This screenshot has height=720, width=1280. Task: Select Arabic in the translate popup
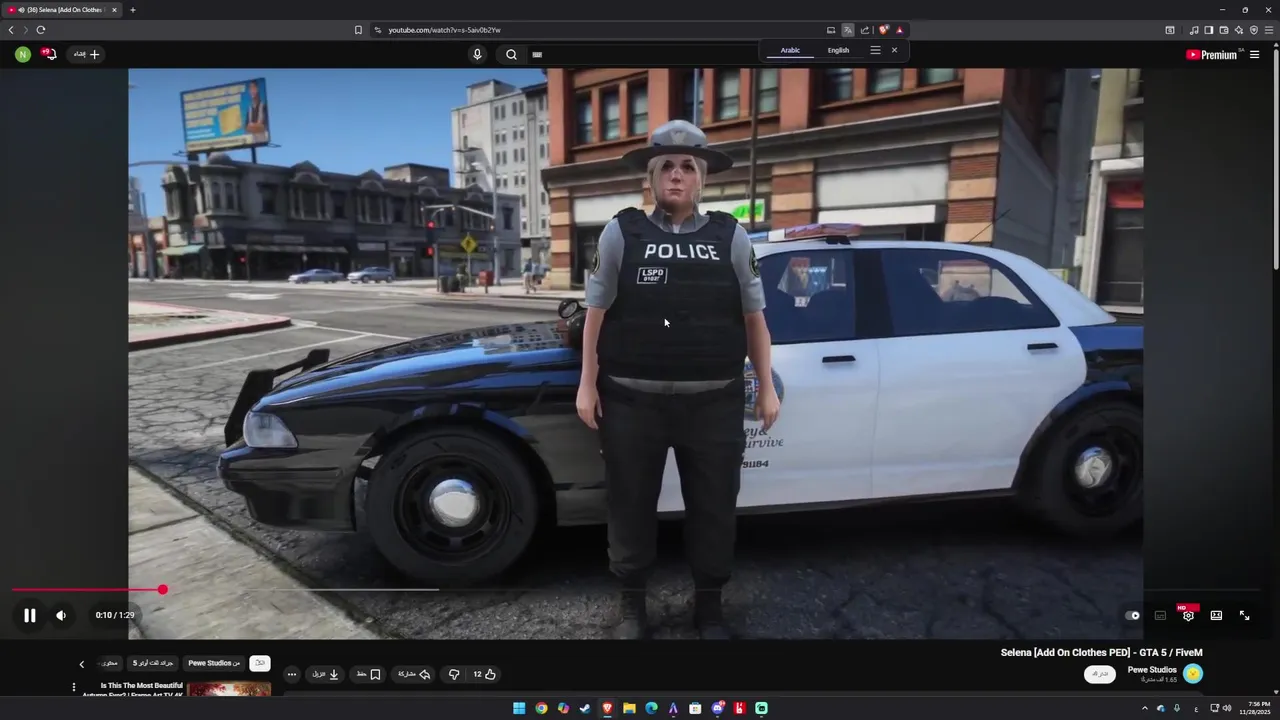[x=790, y=50]
